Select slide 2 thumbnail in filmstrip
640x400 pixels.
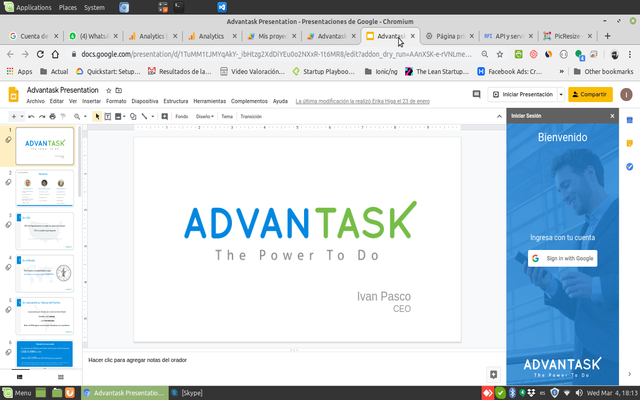pos(44,189)
